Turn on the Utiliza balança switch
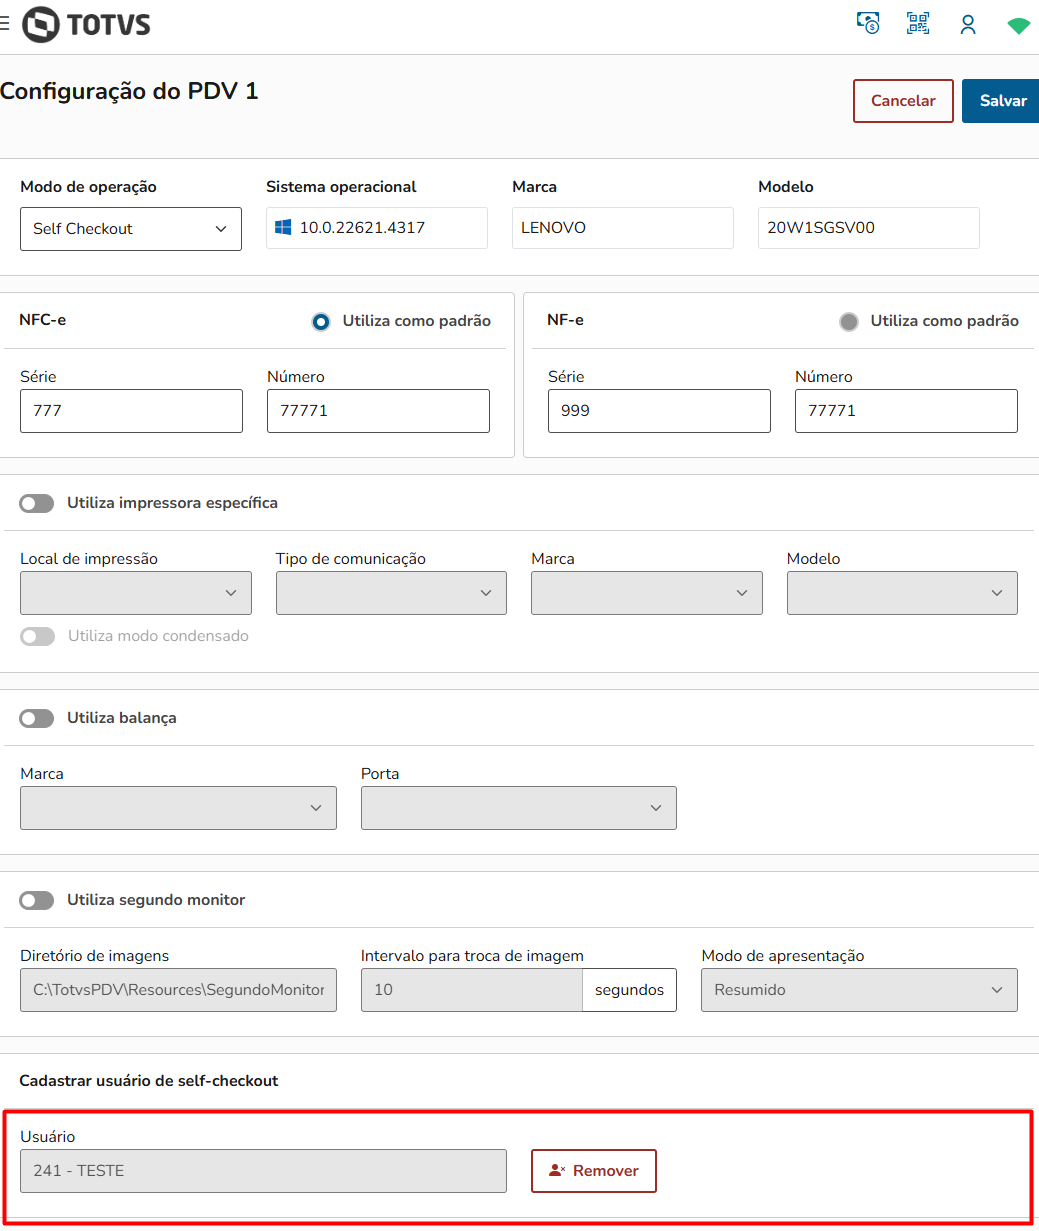 [37, 718]
